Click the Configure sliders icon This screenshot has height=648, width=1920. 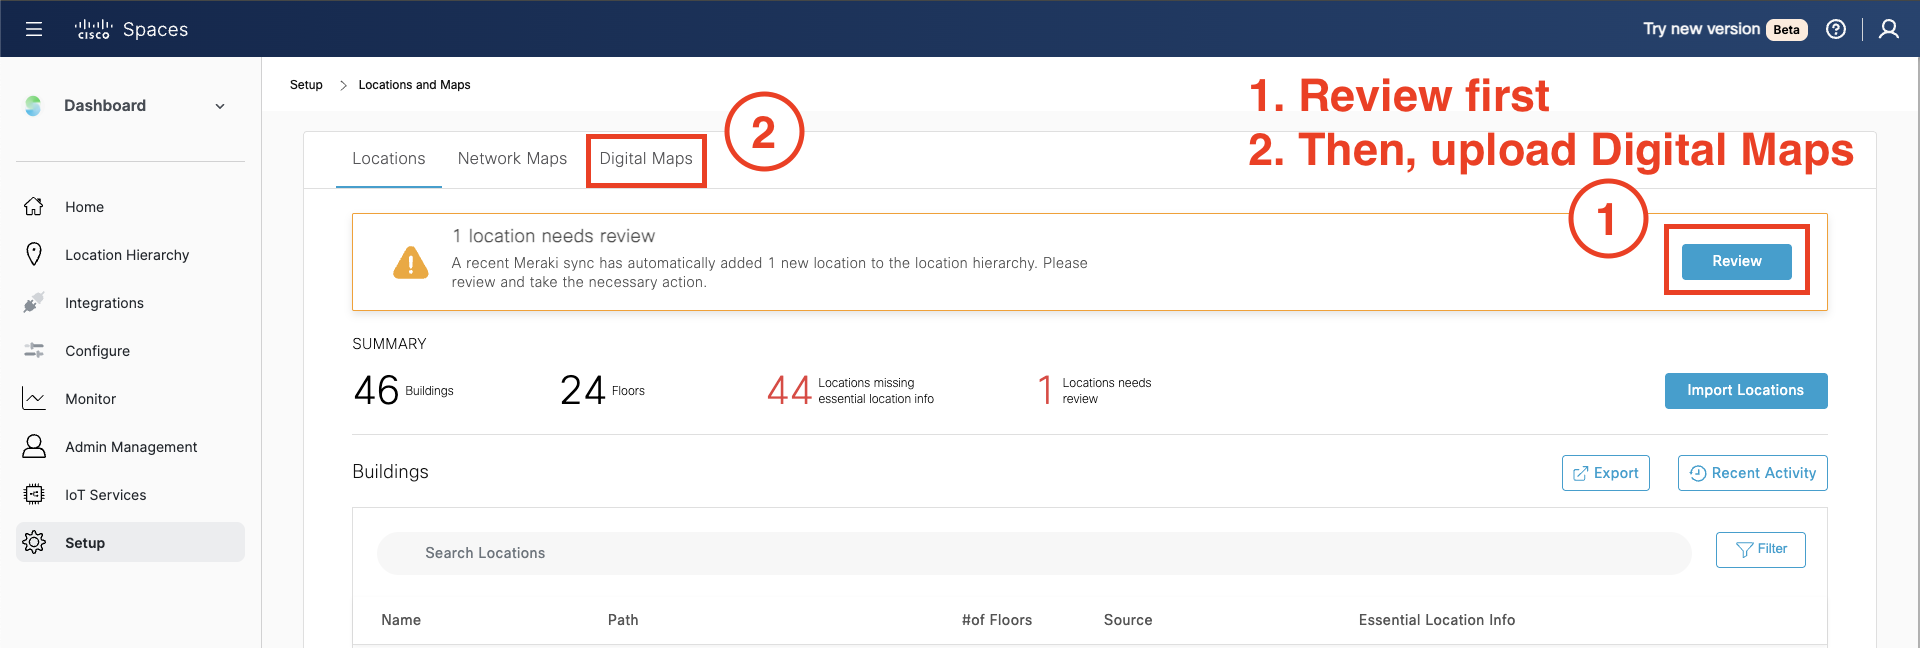pos(34,351)
